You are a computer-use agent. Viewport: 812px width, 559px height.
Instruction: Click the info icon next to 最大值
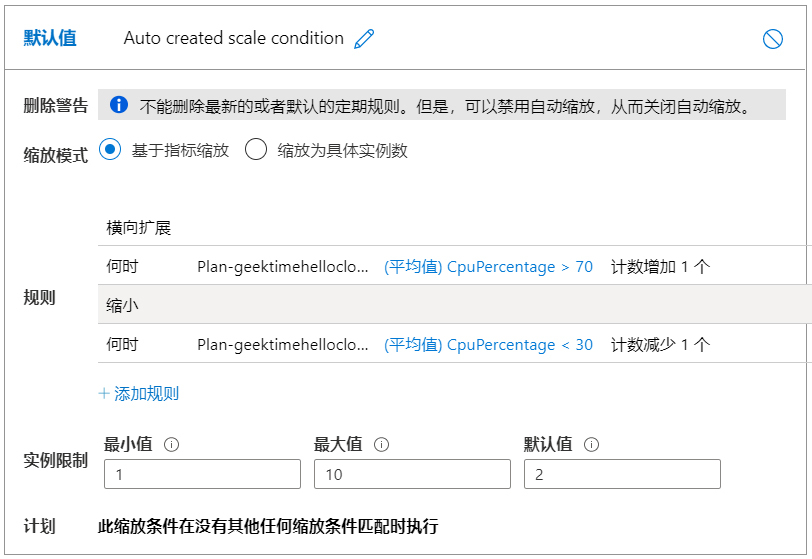[x=381, y=445]
